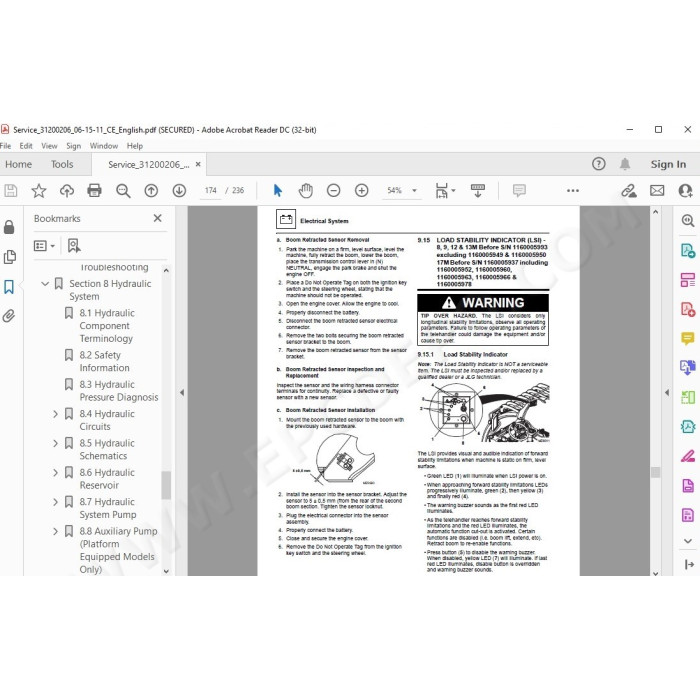
Task: Open bookmarks options list dropdown
Action: (44, 246)
